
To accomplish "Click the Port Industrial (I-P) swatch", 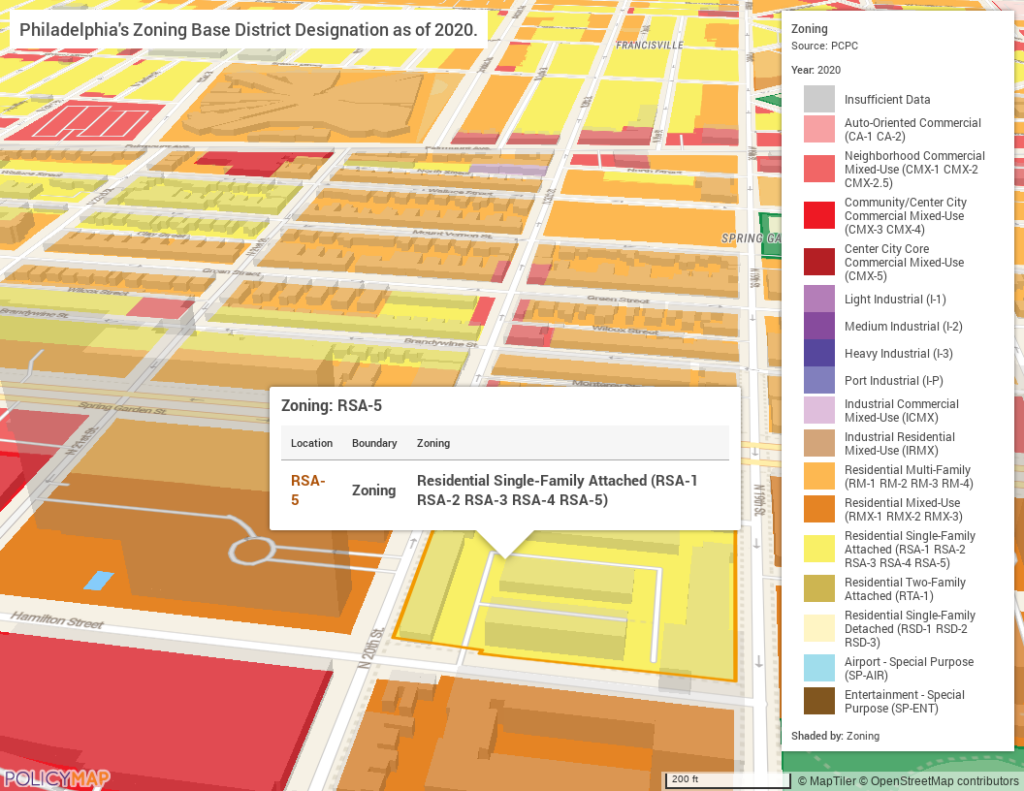I will [819, 380].
